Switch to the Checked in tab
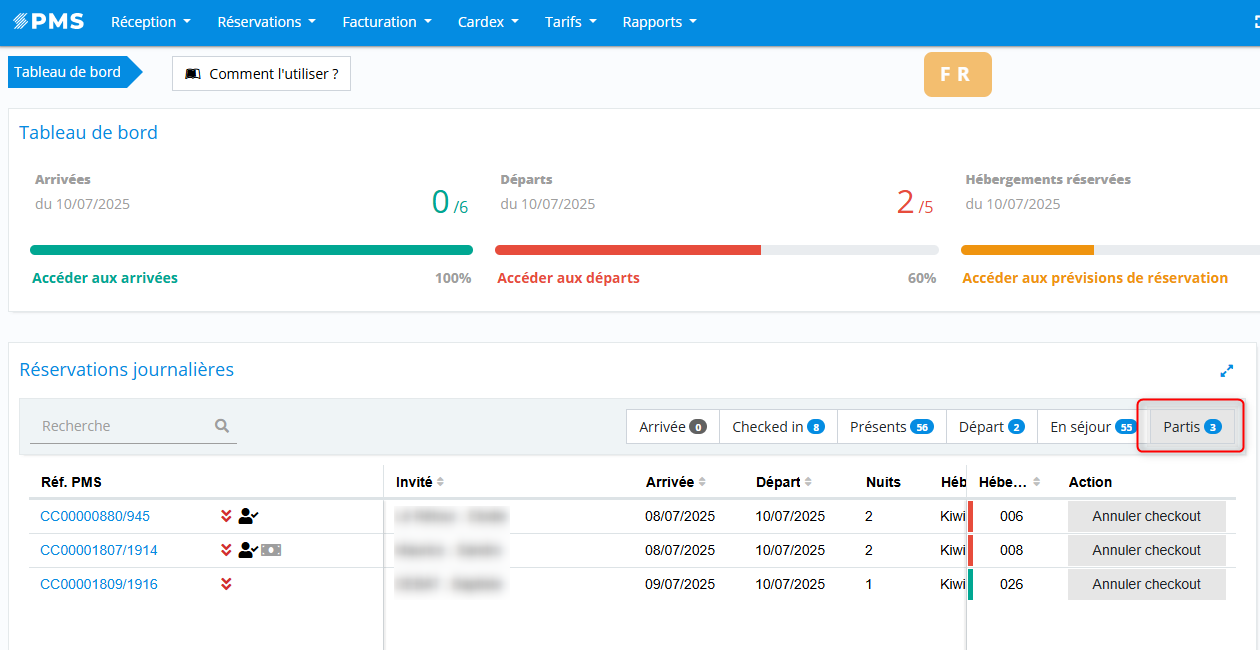The width and height of the screenshot is (1260, 650). 777,427
